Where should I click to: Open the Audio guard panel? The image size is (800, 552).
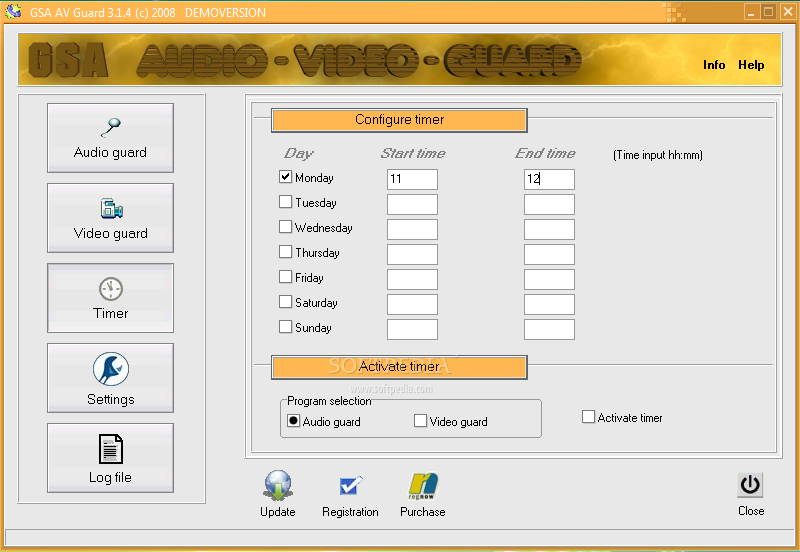[x=110, y=138]
